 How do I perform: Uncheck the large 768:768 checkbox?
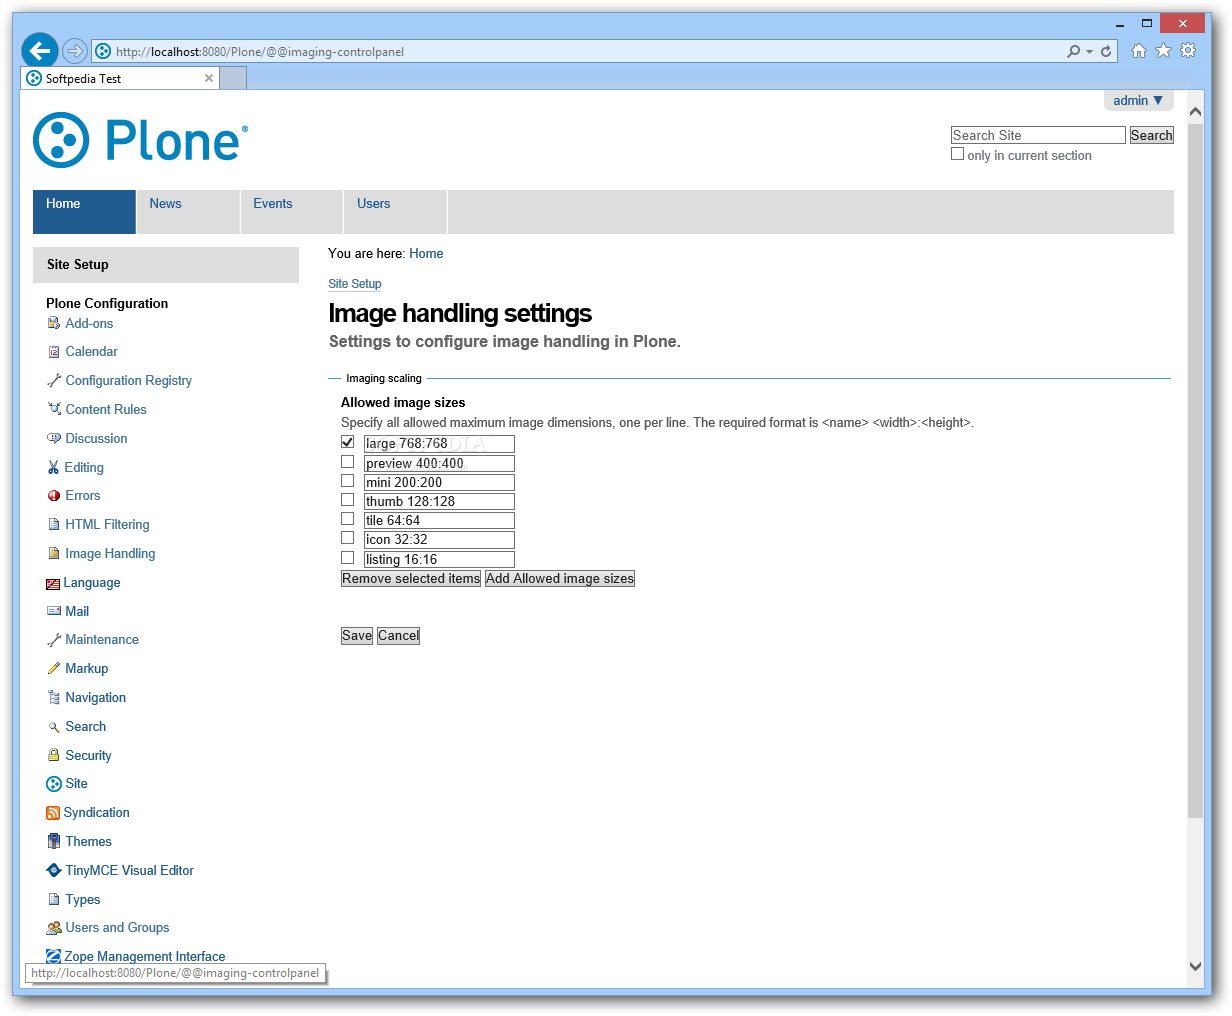click(x=347, y=442)
